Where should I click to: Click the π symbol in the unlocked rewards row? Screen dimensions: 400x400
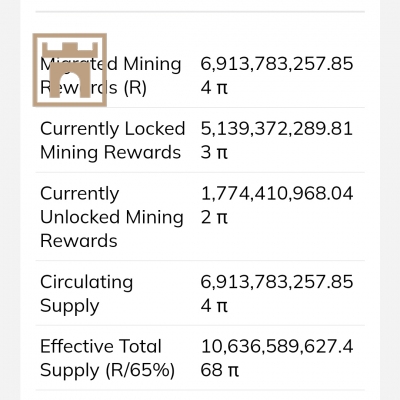[x=221, y=218]
